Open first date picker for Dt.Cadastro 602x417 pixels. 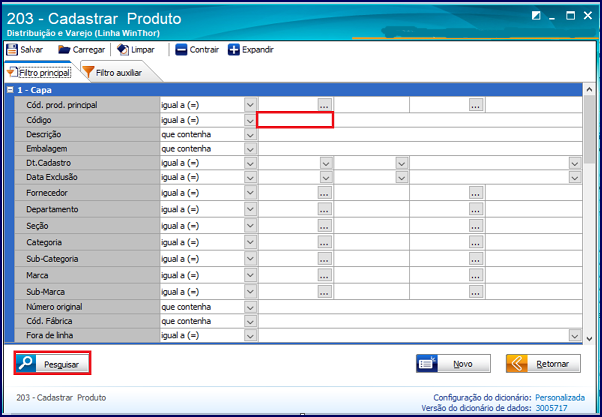tap(326, 163)
